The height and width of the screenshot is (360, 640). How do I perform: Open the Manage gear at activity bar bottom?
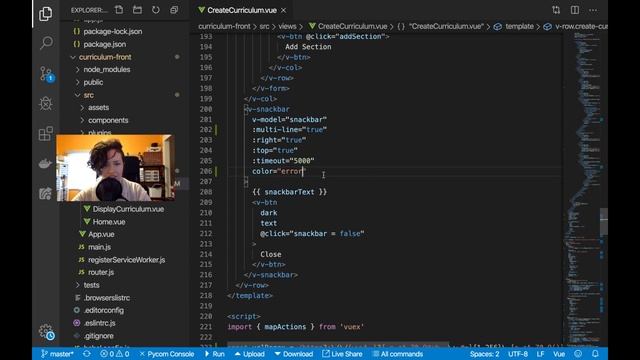[x=46, y=331]
